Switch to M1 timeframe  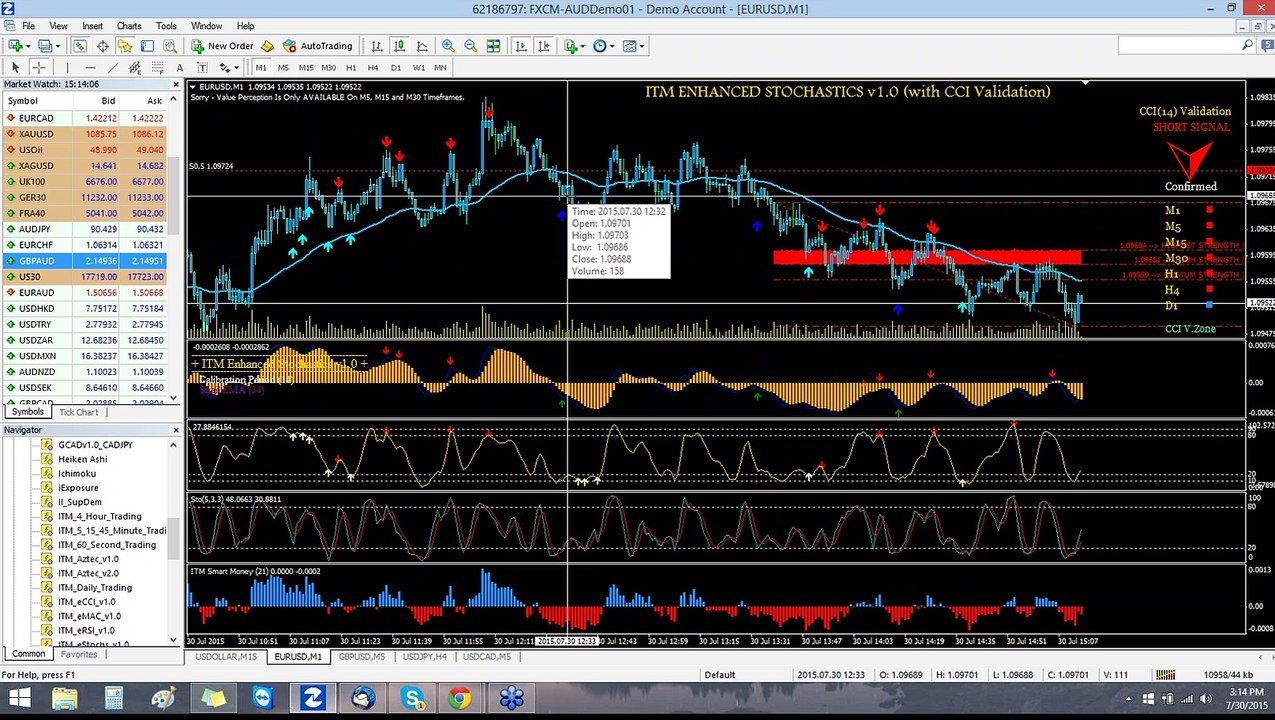coord(261,67)
